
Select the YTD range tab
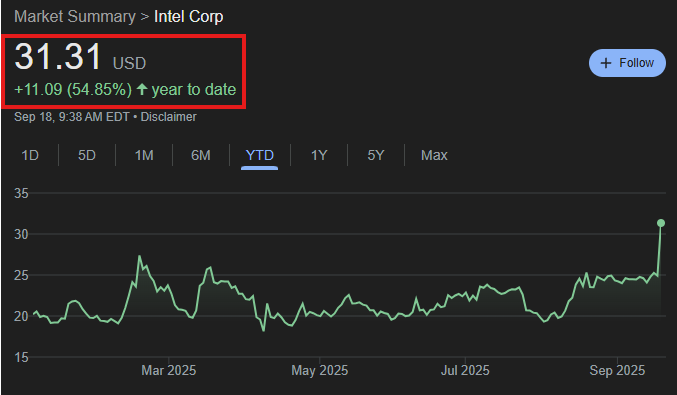259,155
